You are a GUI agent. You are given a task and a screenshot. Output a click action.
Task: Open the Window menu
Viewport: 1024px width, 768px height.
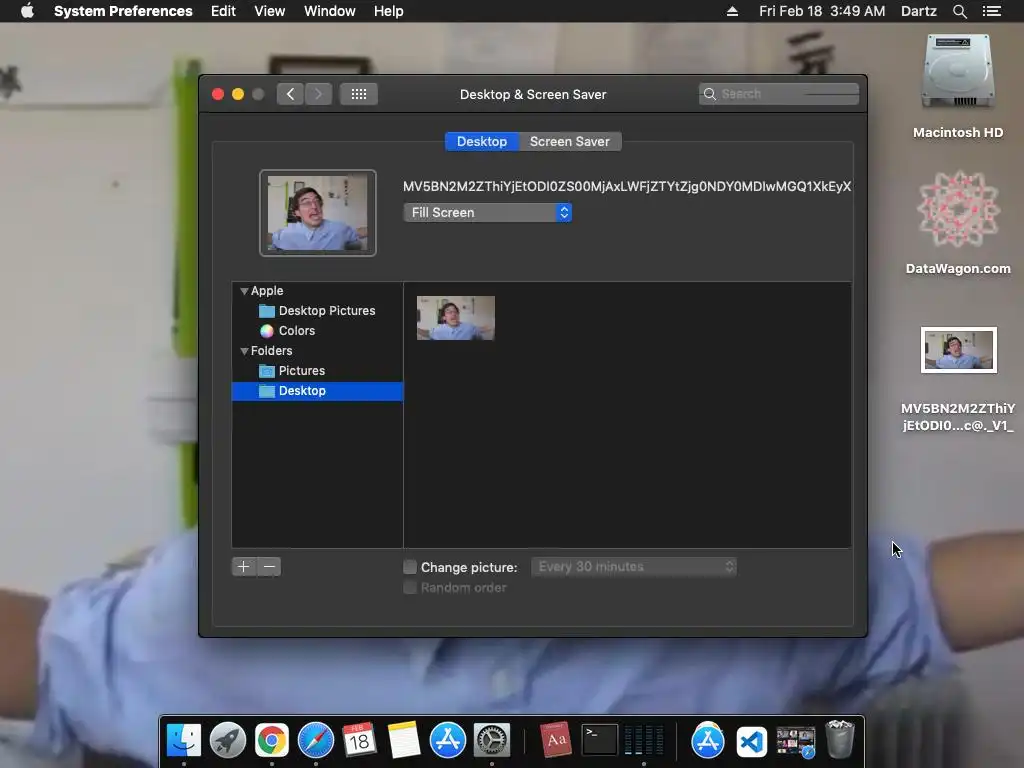pyautogui.click(x=330, y=11)
